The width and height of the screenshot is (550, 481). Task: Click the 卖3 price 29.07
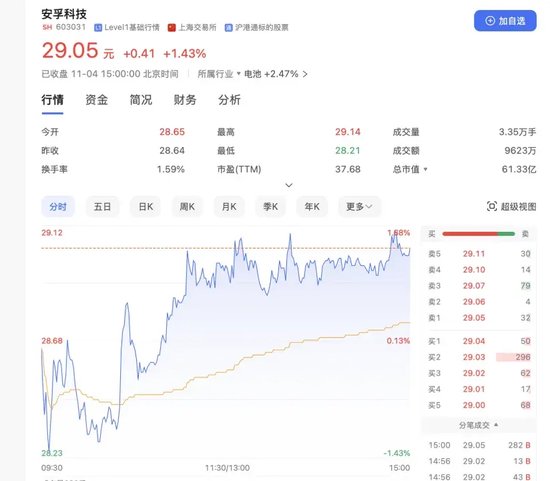474,286
